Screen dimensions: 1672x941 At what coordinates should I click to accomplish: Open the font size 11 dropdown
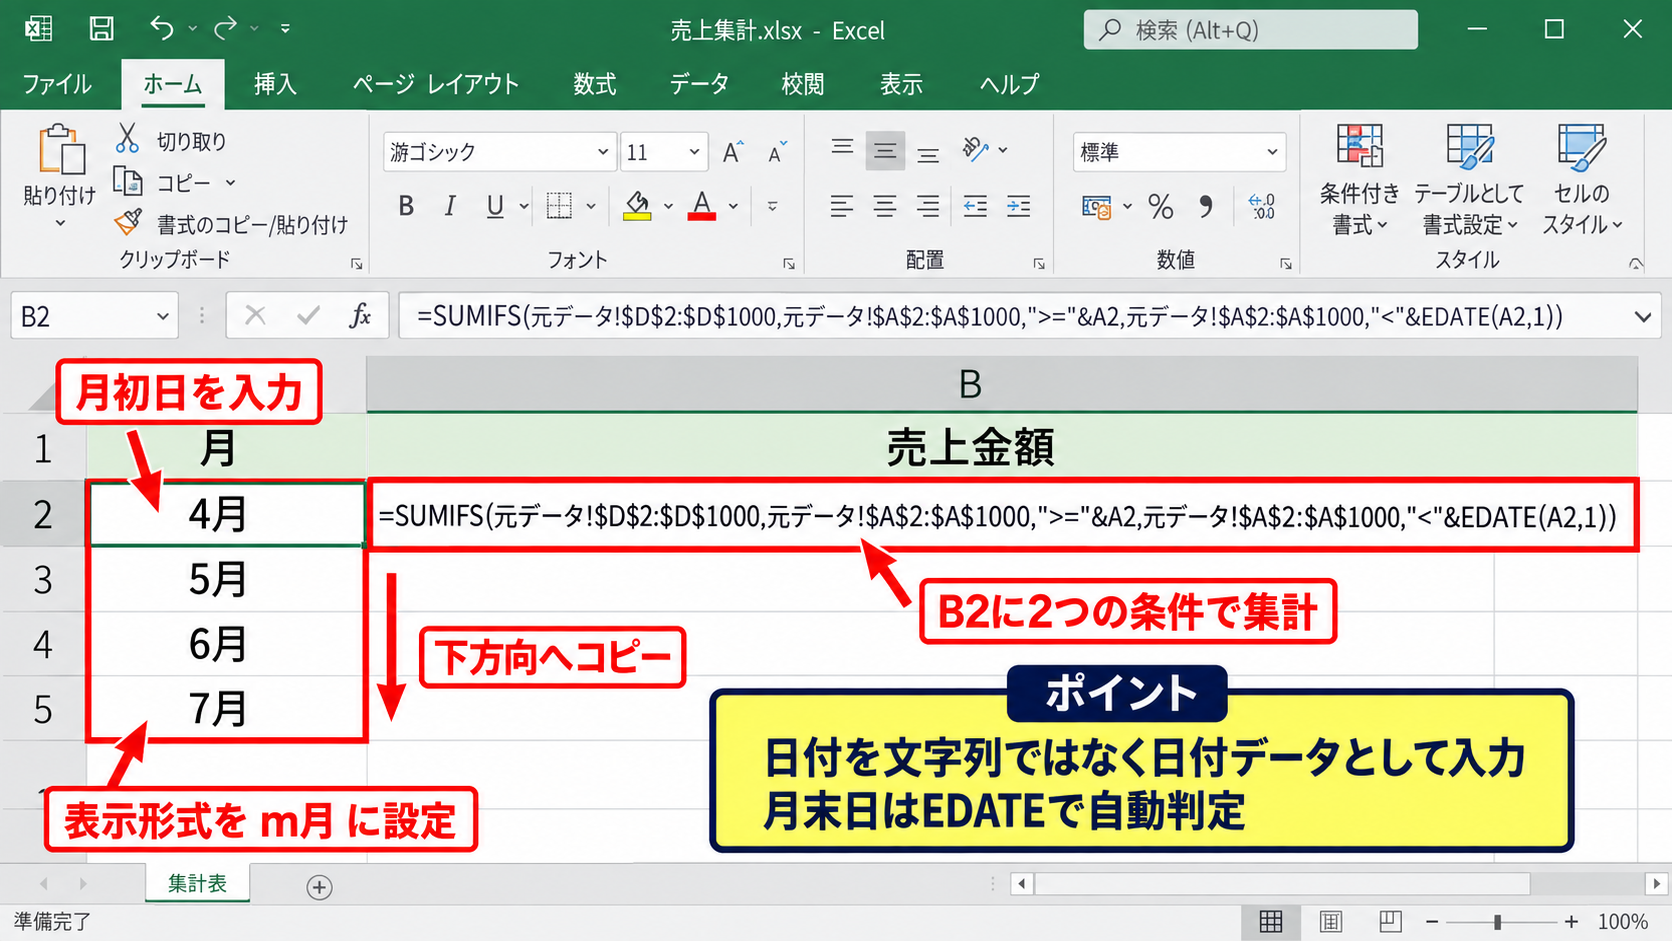coord(694,152)
